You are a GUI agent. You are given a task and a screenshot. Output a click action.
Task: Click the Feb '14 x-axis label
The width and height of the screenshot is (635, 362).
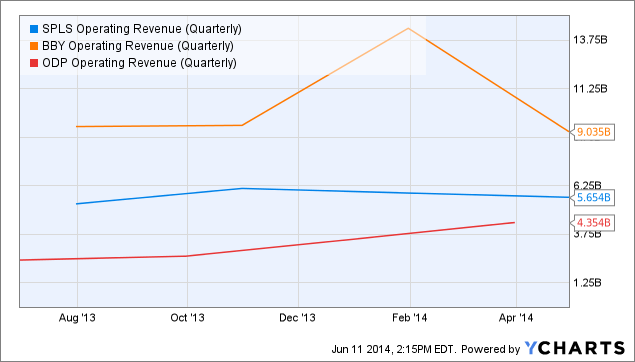pyautogui.click(x=410, y=318)
